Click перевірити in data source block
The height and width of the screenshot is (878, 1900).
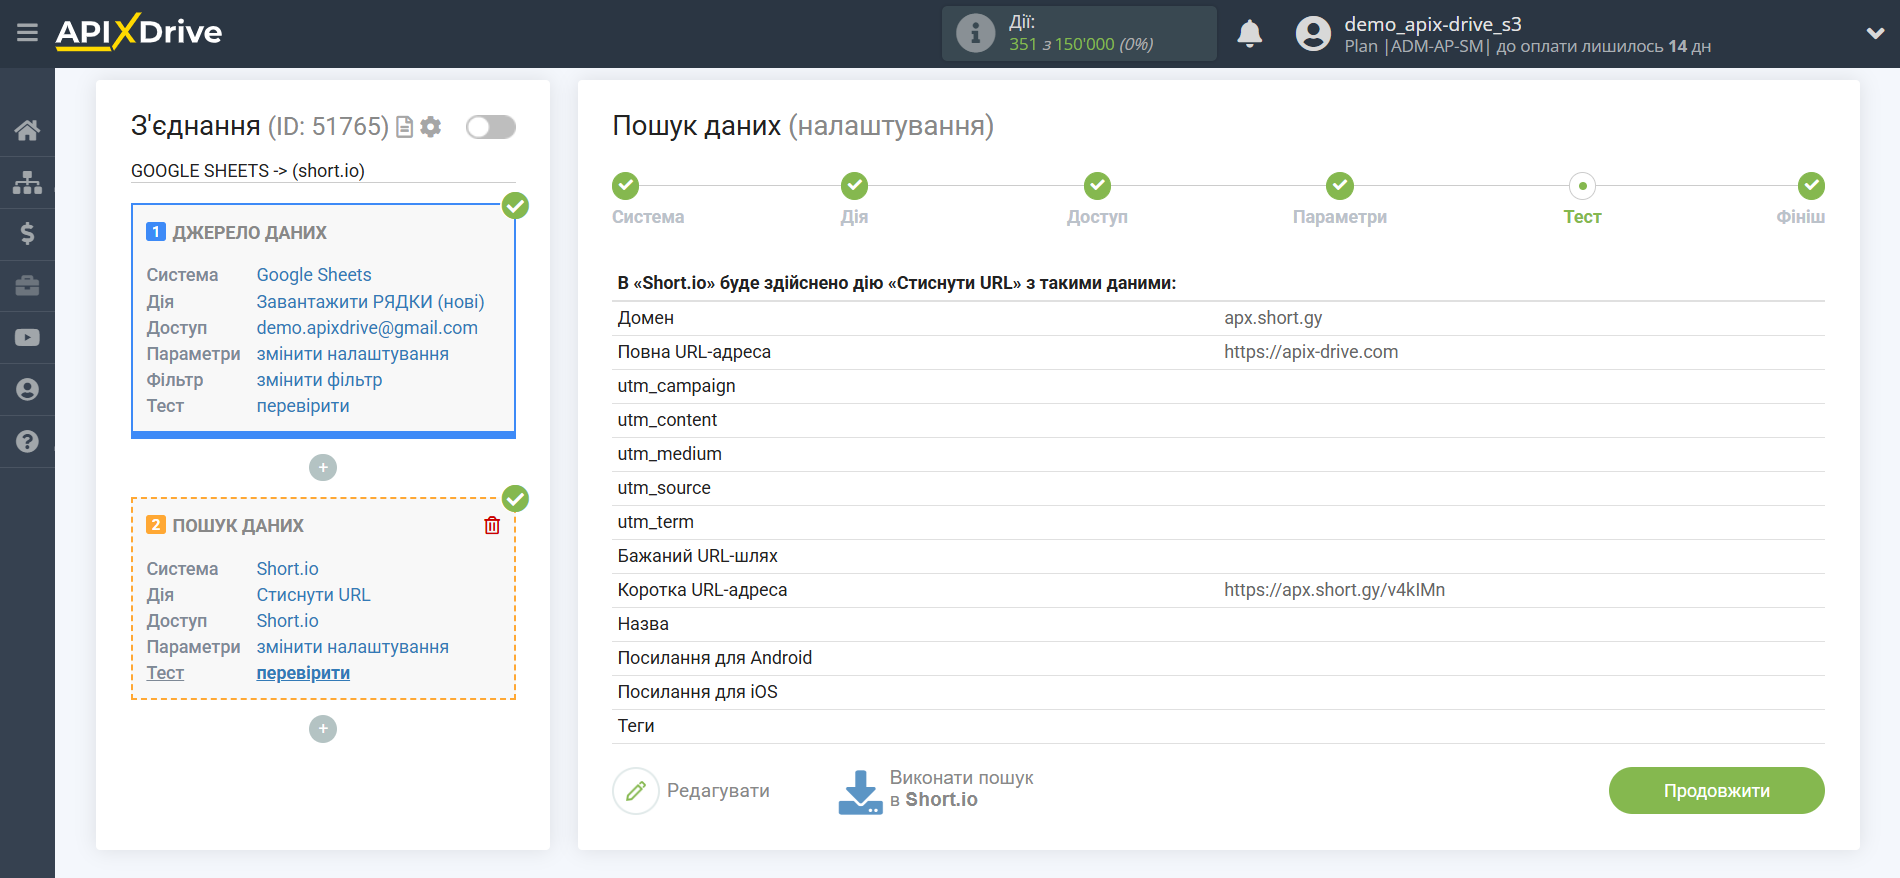pyautogui.click(x=303, y=405)
